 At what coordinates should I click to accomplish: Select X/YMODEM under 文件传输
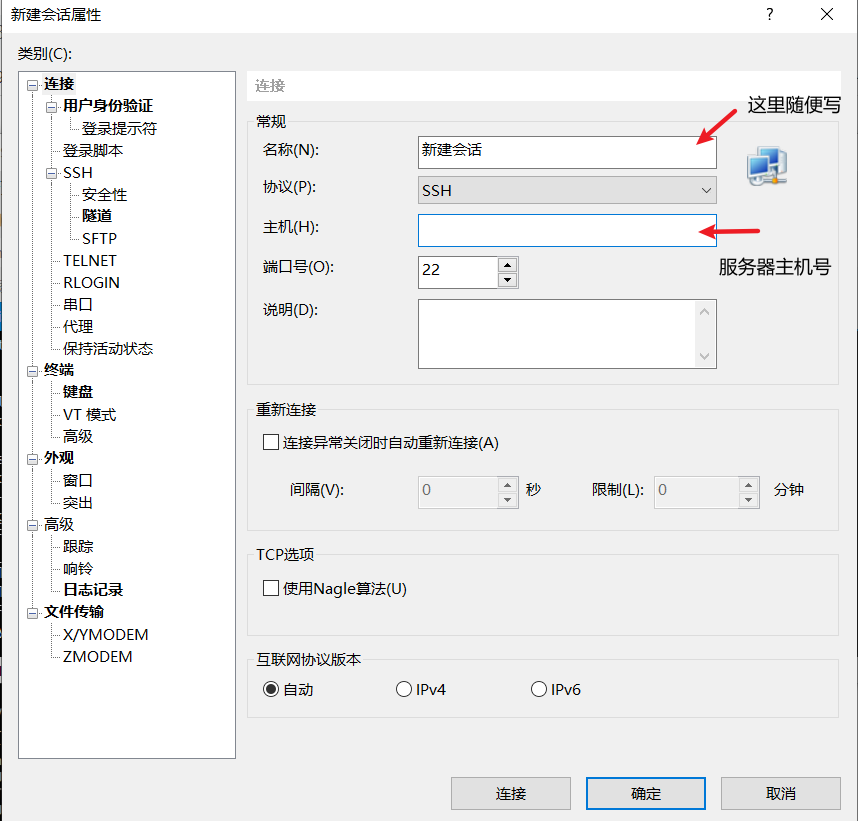[104, 634]
